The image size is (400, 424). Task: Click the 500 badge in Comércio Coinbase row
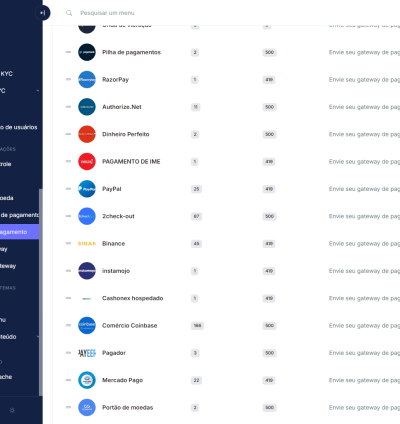pos(269,326)
